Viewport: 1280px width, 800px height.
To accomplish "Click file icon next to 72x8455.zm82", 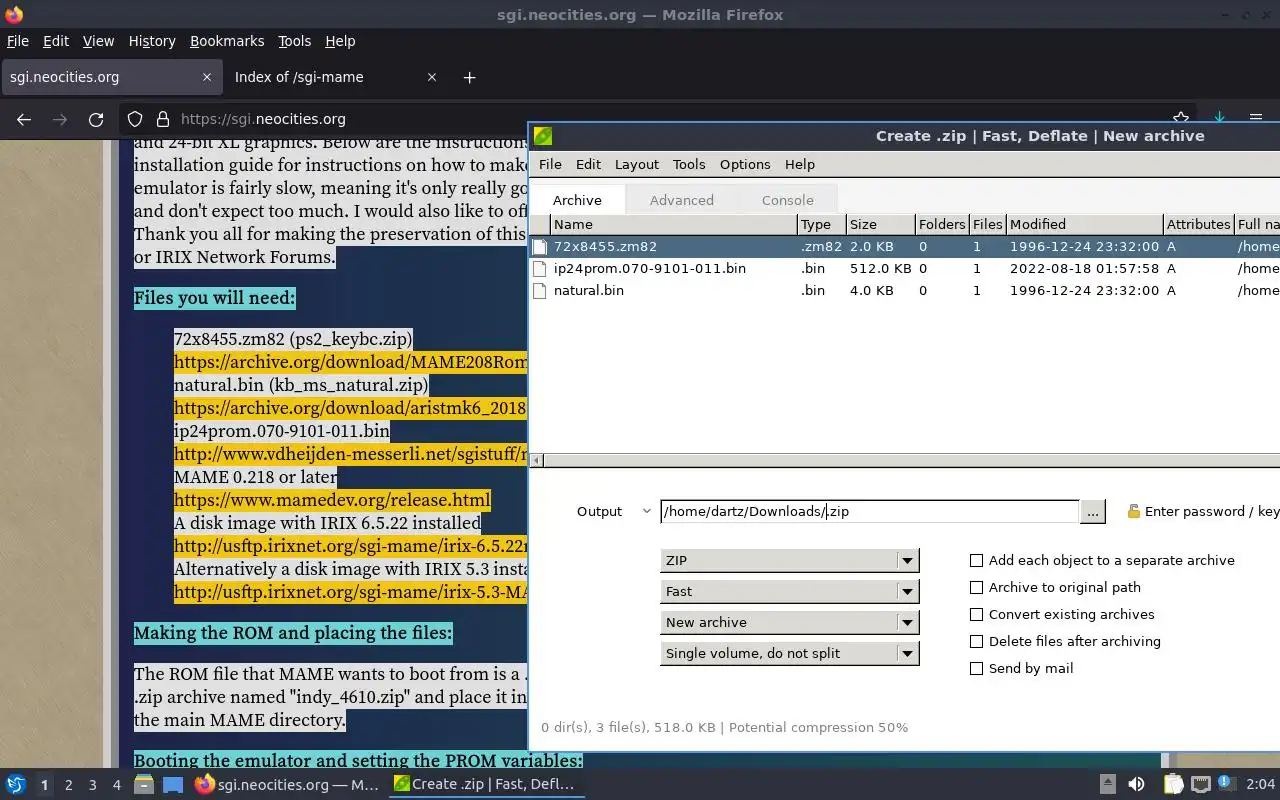I will (540, 246).
